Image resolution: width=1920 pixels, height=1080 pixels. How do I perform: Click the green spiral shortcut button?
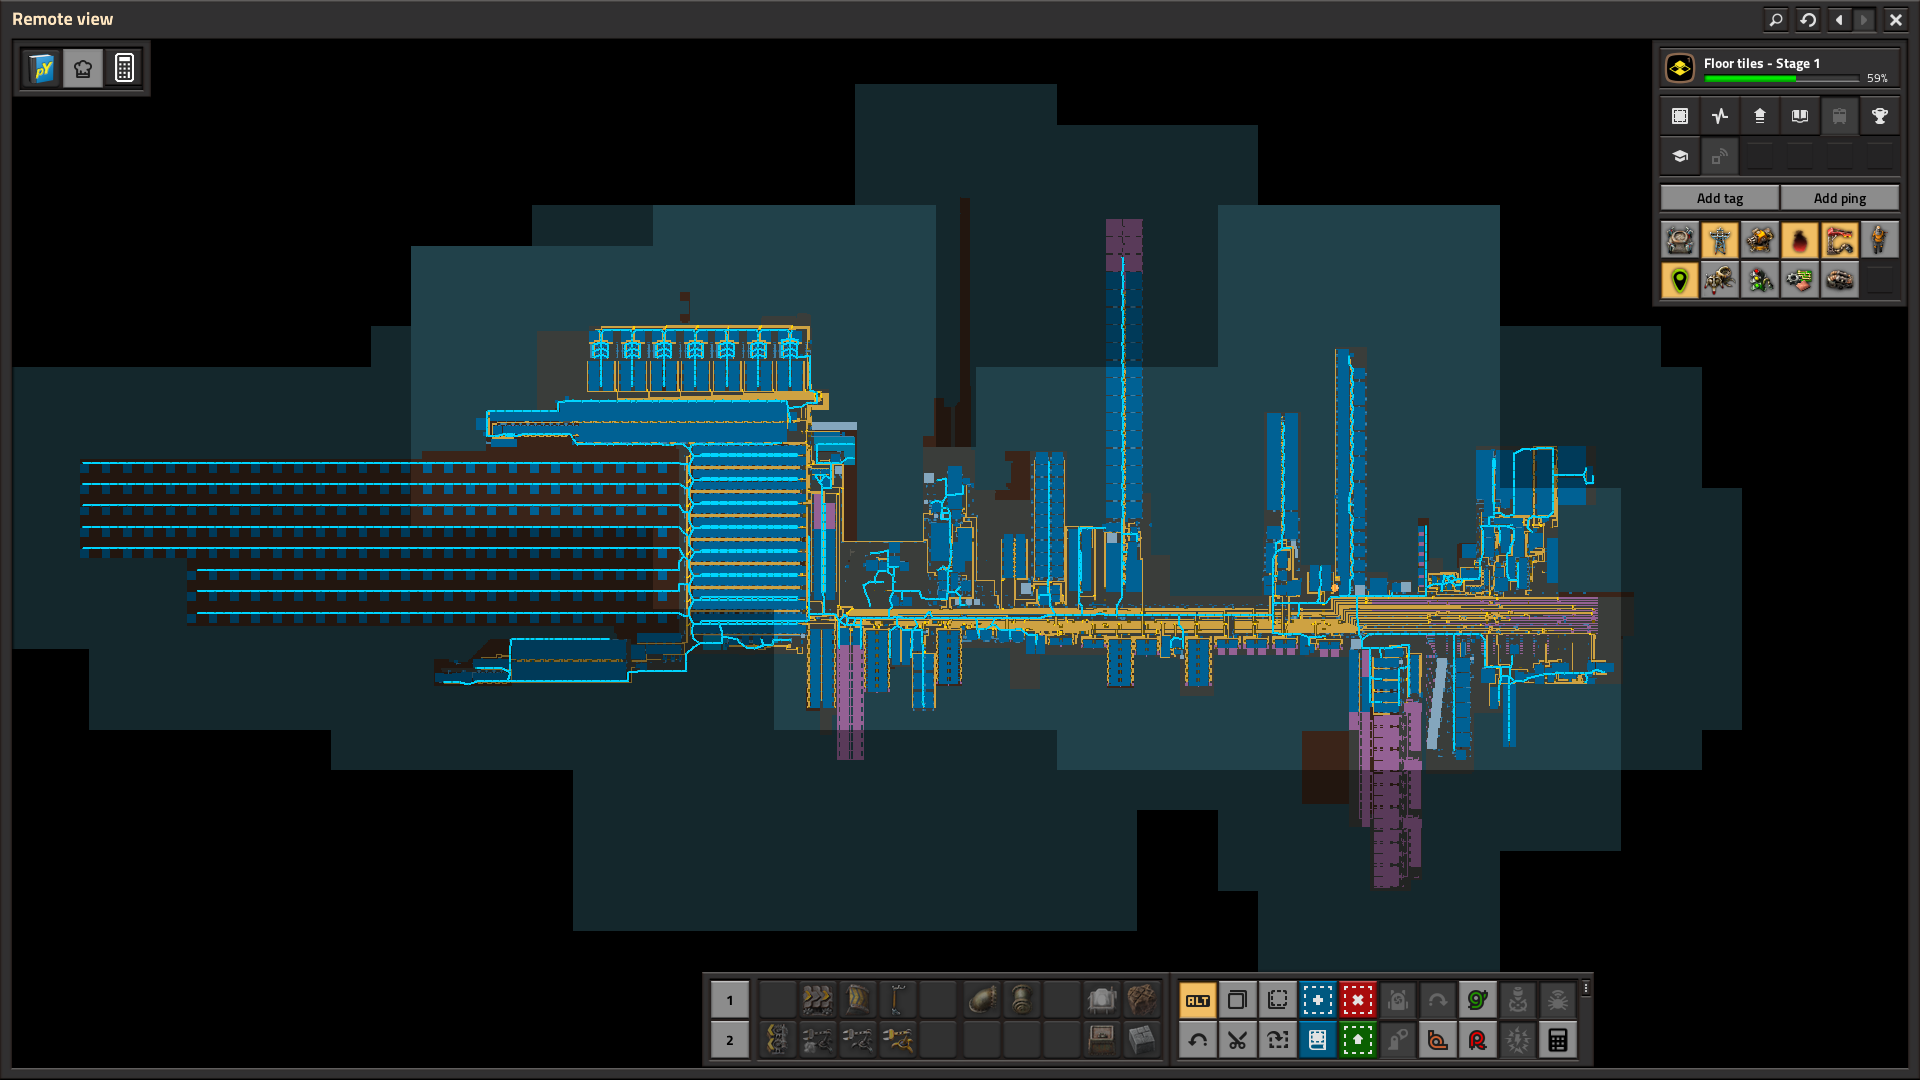(x=1478, y=1000)
